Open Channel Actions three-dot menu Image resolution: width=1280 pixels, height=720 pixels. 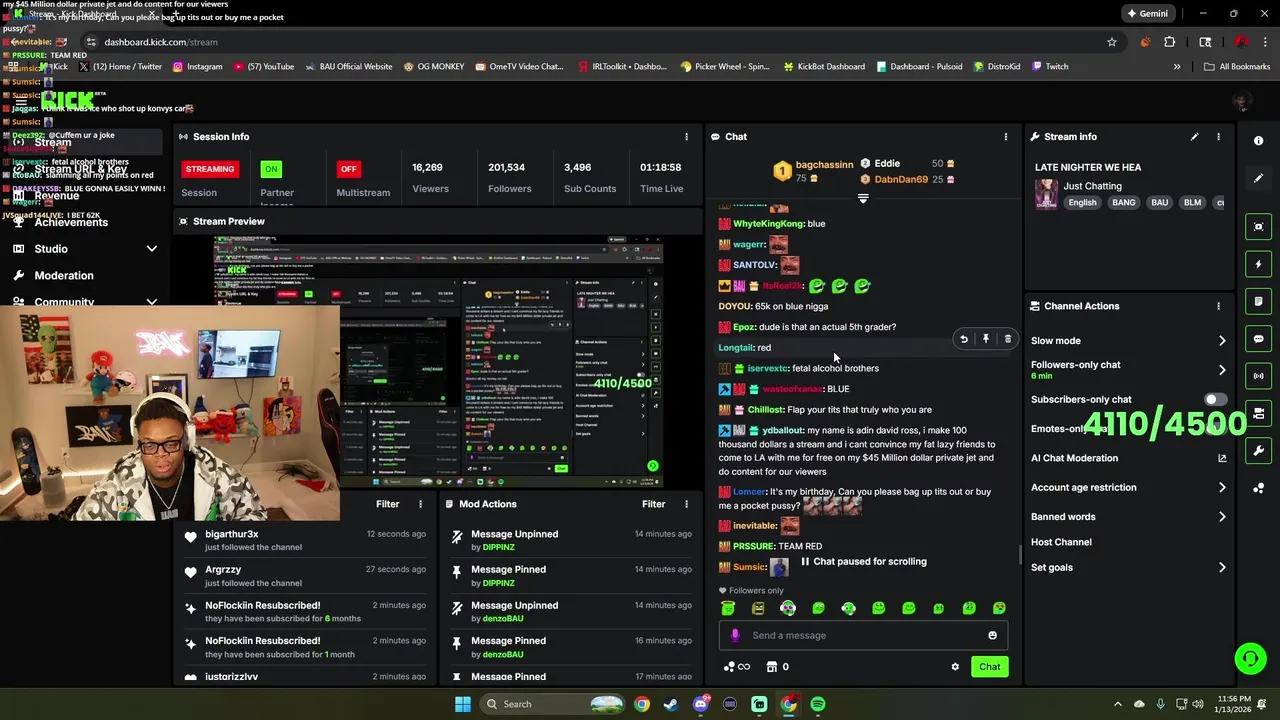(x=1218, y=306)
